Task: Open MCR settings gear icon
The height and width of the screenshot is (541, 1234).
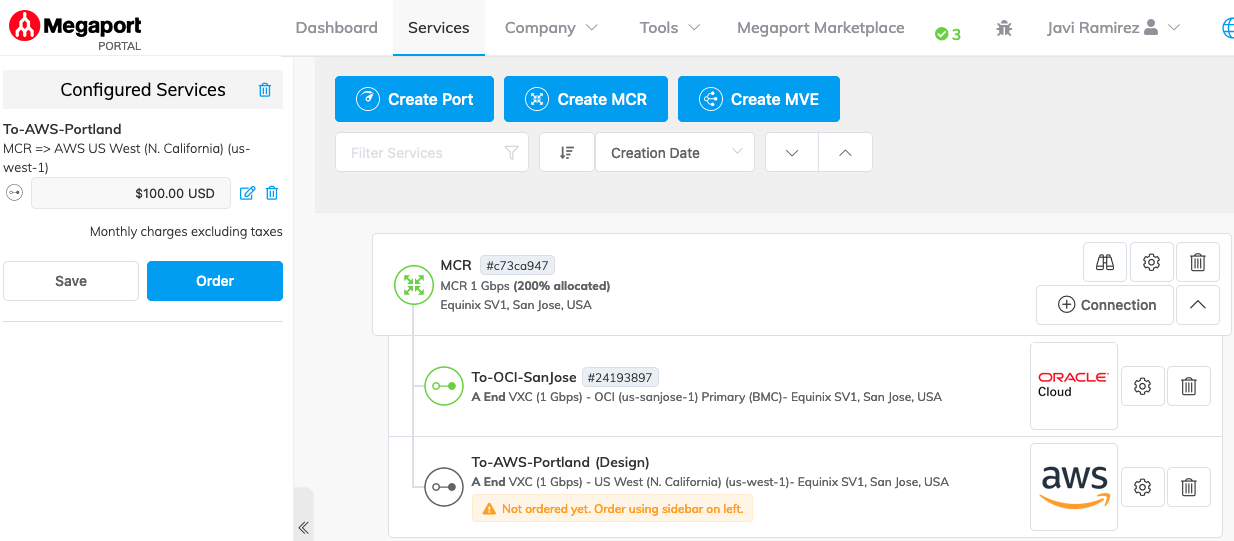Action: [1151, 263]
